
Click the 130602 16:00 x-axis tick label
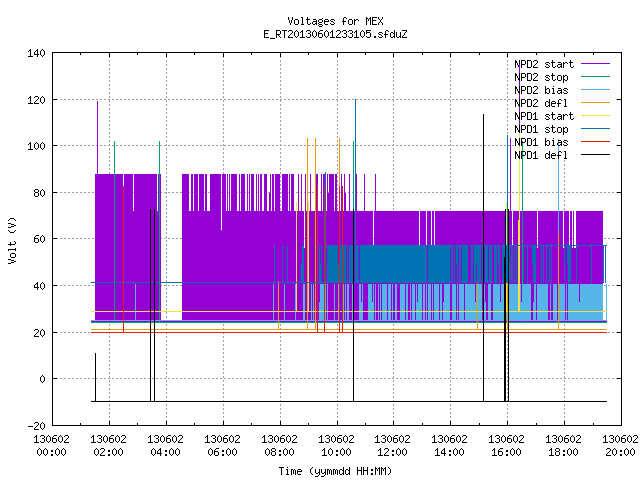coord(507,446)
